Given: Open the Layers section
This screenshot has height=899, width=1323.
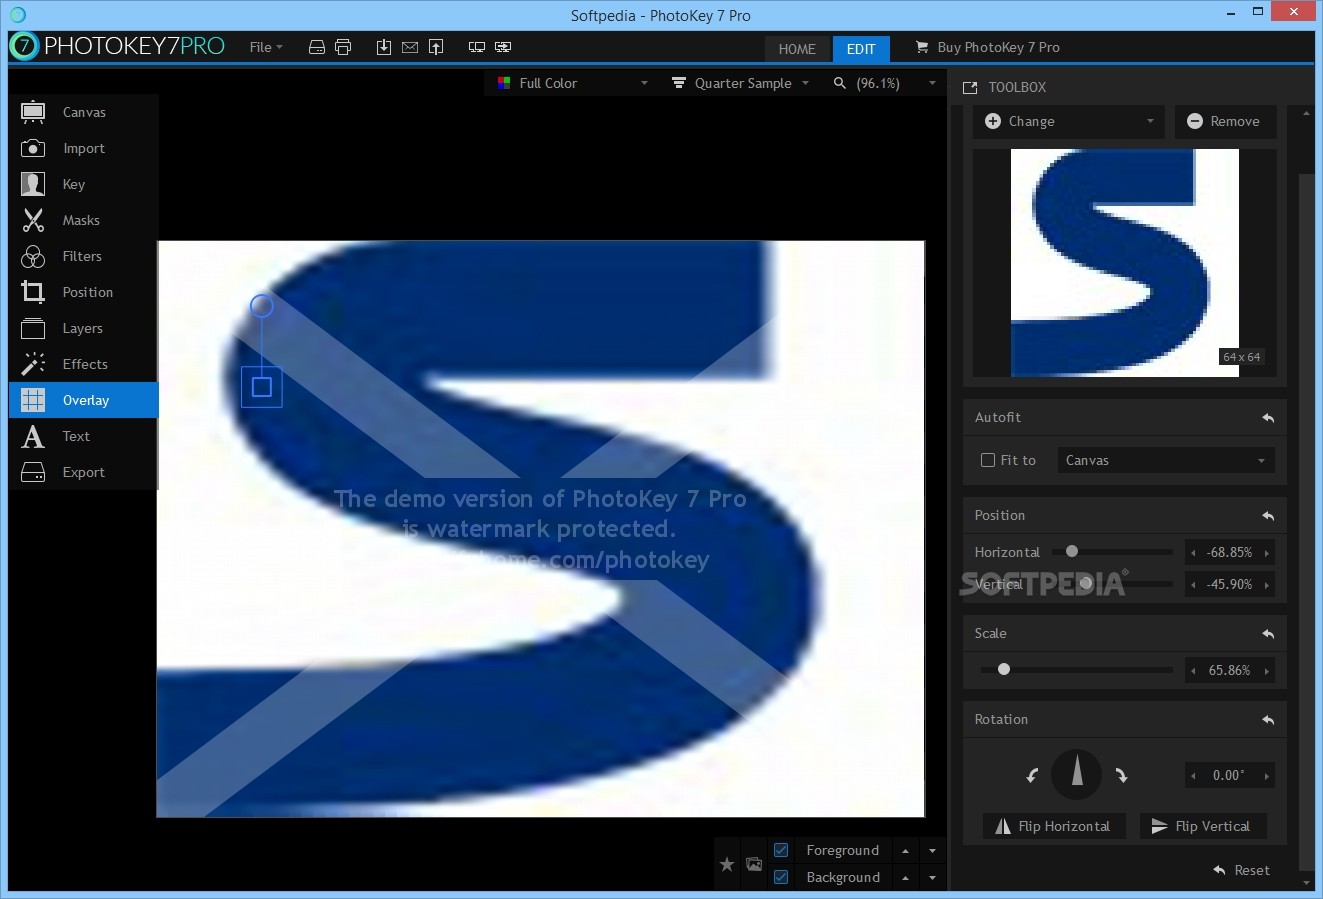Looking at the screenshot, I should pos(84,328).
